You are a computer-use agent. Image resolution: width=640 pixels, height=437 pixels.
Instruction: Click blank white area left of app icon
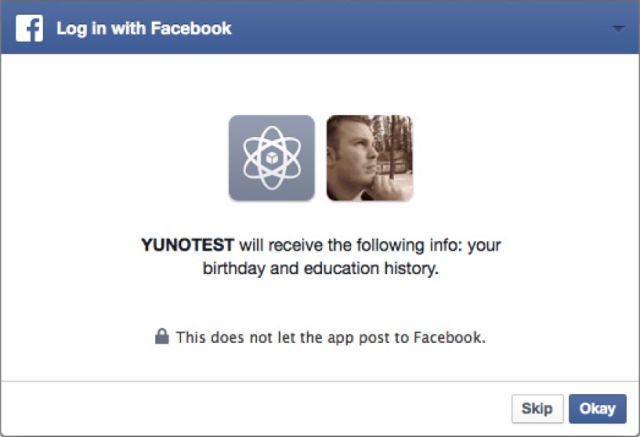pos(120,158)
